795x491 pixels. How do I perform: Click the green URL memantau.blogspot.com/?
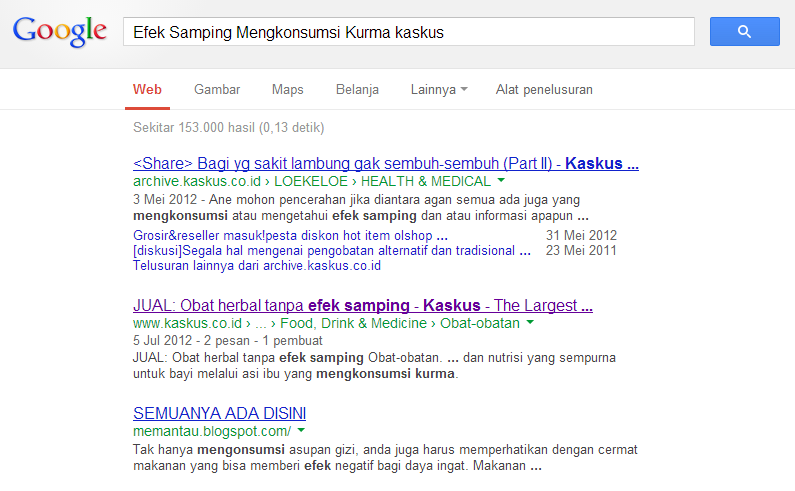pos(212,431)
